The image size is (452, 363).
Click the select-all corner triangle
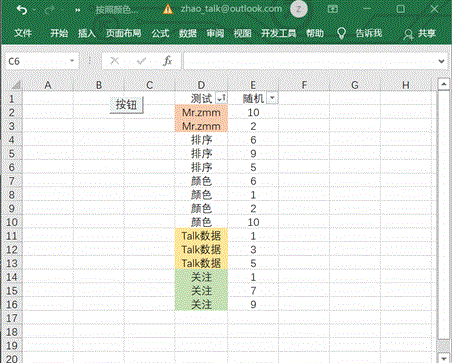[15, 85]
